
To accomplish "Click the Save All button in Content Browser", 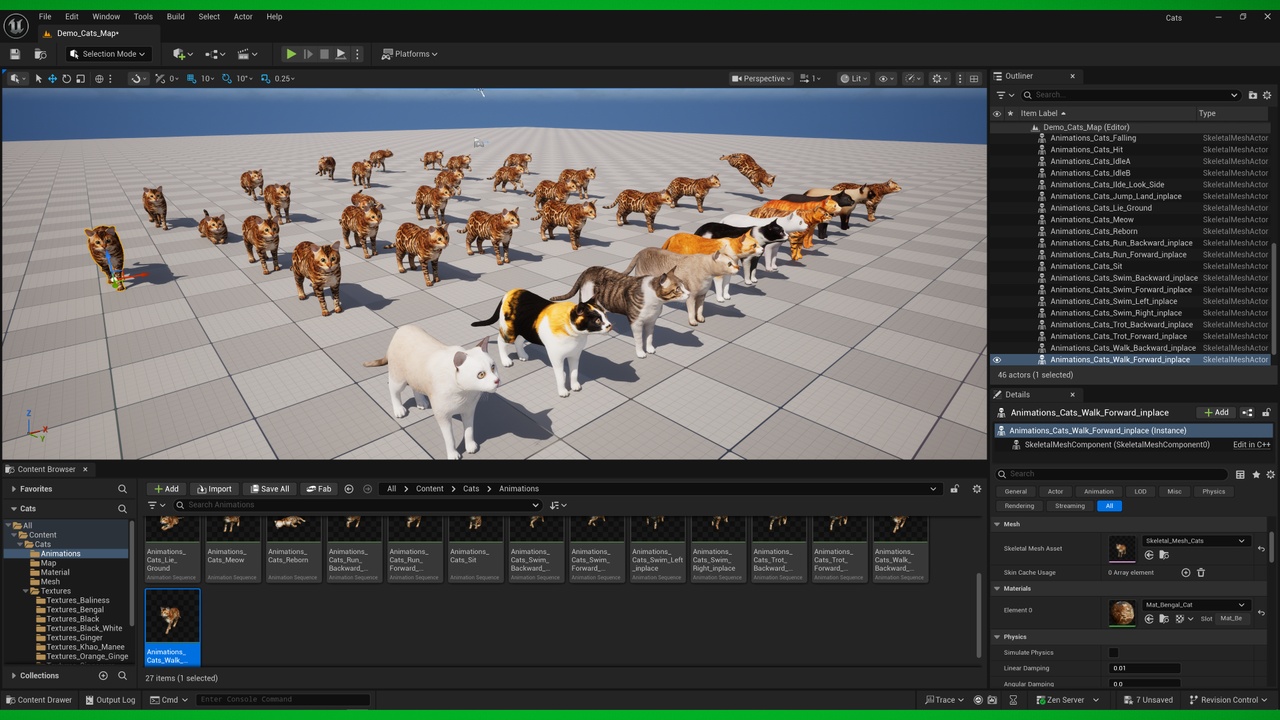I will coord(268,489).
